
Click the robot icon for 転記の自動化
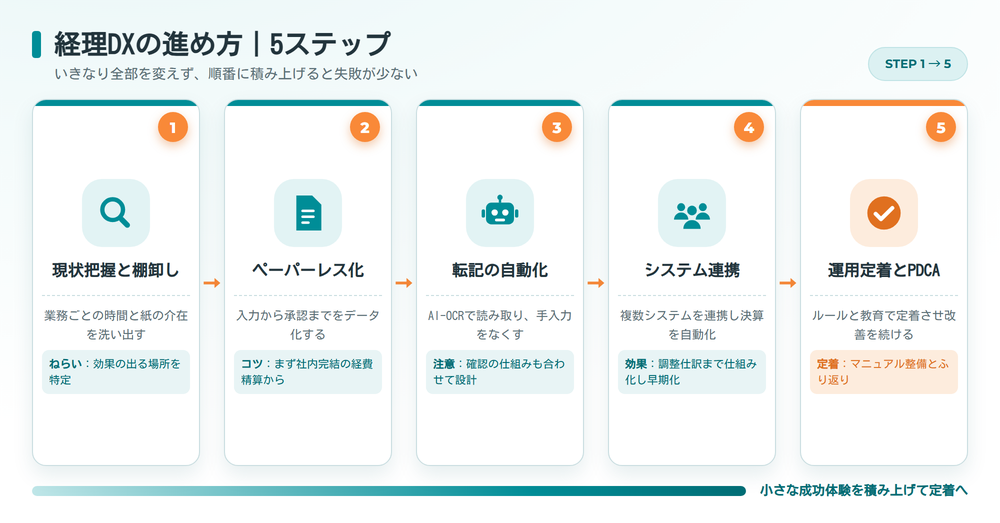tap(500, 211)
